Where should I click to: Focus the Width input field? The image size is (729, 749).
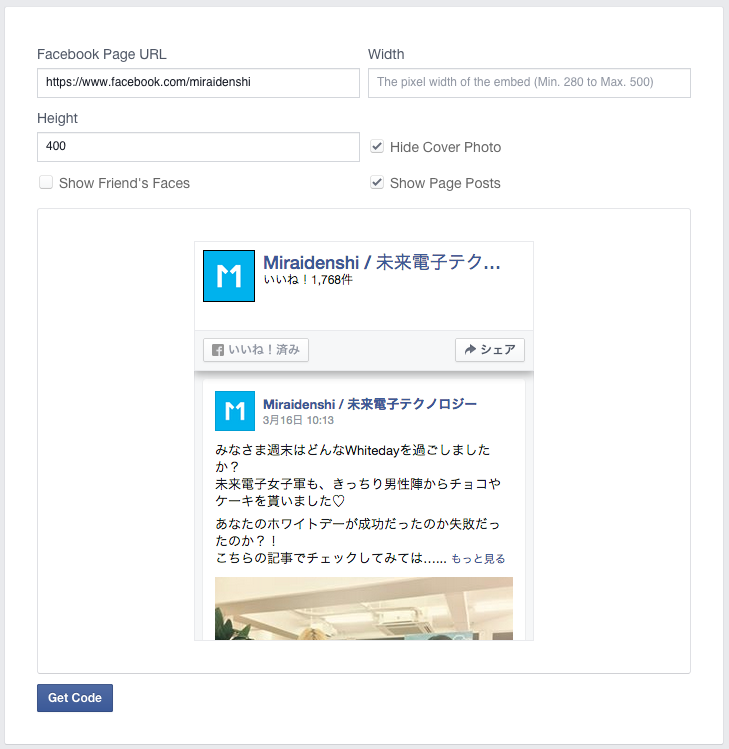(529, 83)
